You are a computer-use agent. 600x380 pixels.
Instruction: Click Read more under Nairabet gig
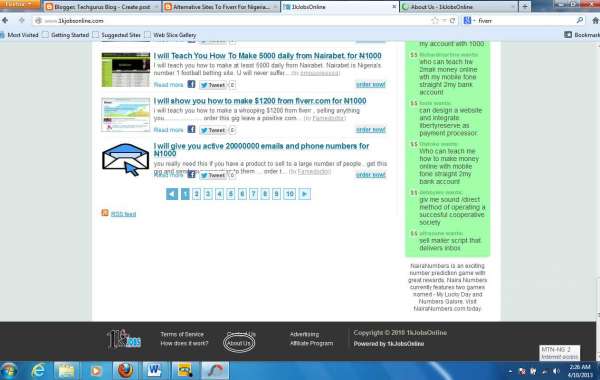pyautogui.click(x=168, y=85)
